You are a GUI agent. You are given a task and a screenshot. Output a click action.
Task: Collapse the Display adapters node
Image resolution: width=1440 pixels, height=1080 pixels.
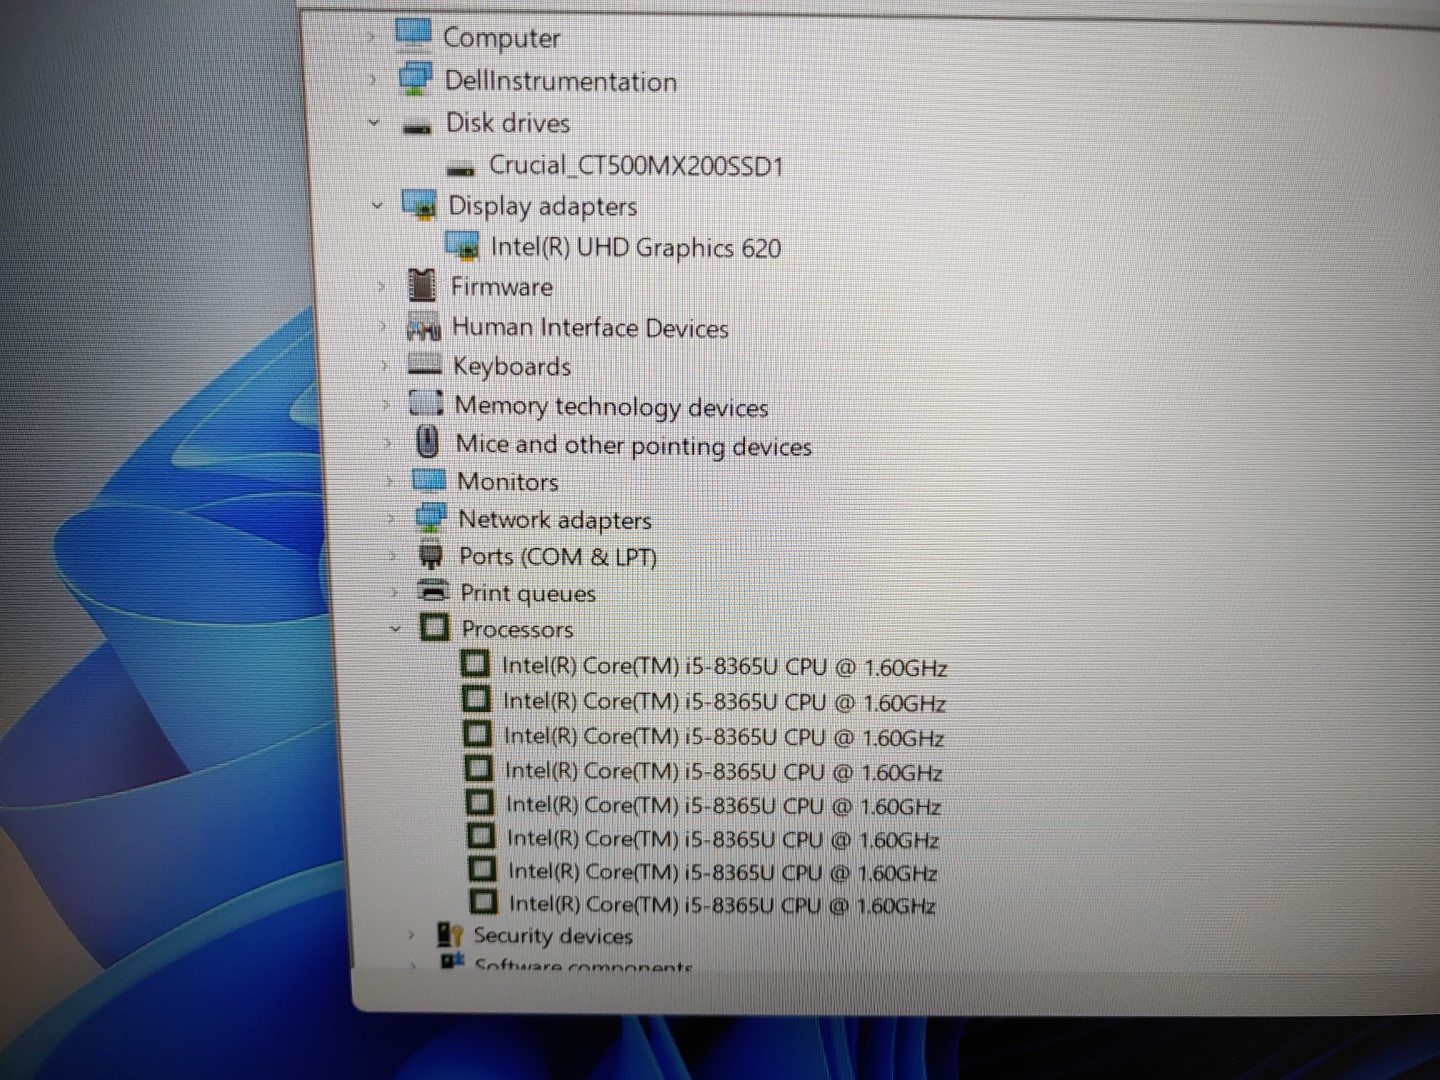pos(378,205)
